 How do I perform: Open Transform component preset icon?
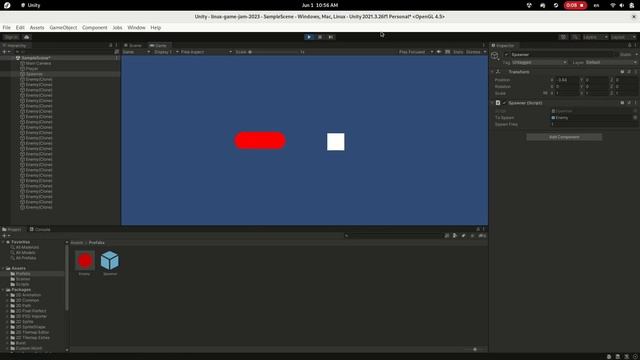629,72
